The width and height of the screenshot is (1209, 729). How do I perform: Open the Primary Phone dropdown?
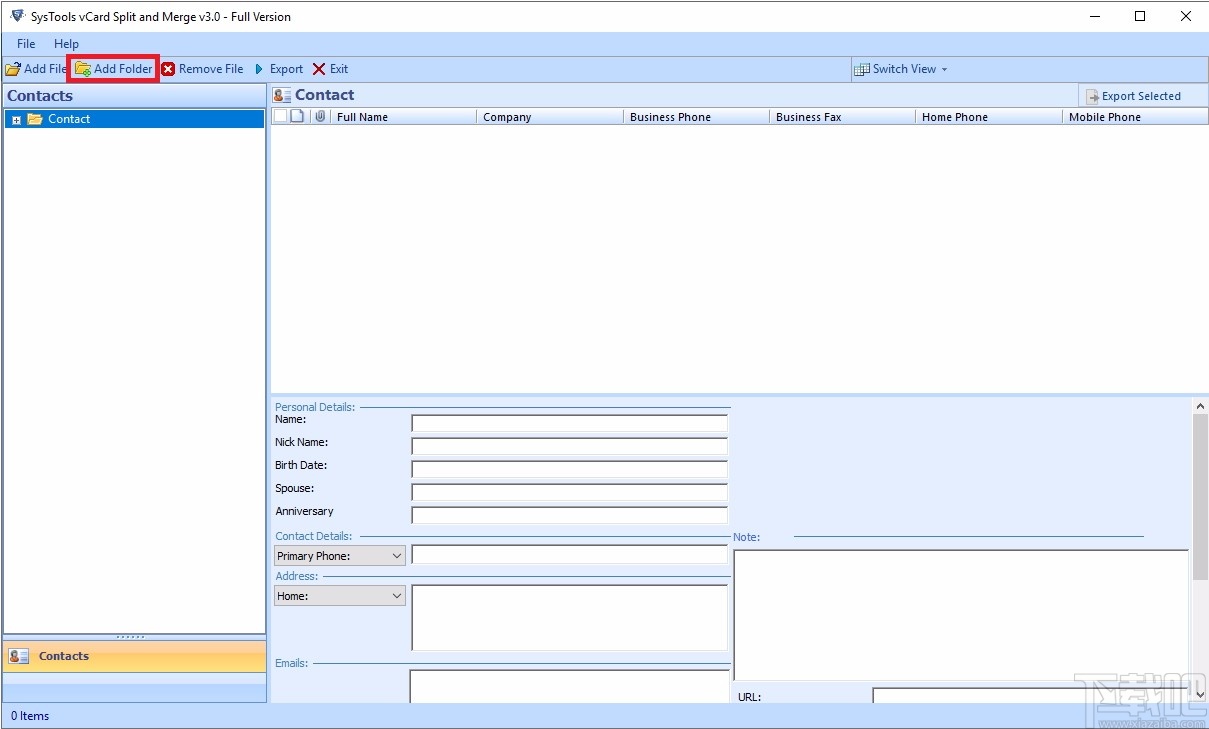[x=398, y=555]
